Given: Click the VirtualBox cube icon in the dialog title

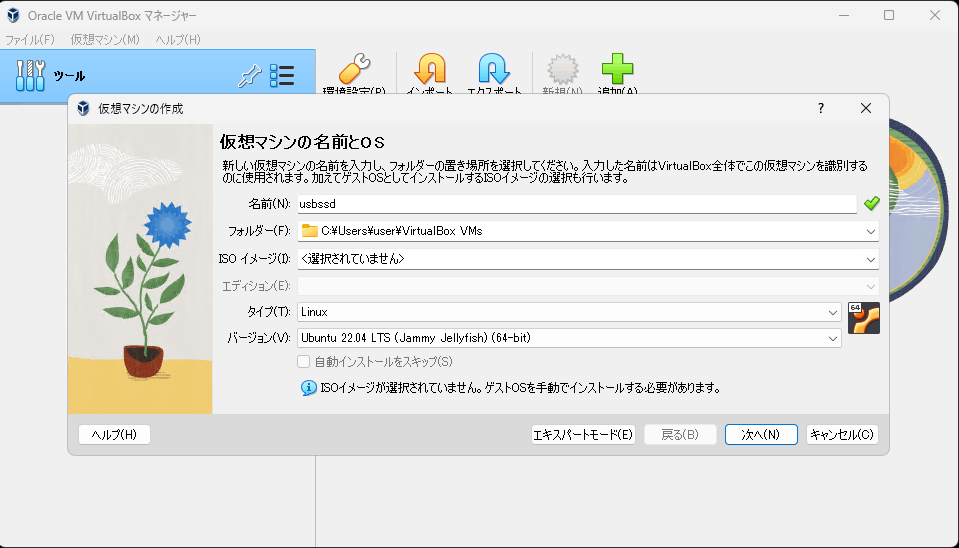Looking at the screenshot, I should (84, 108).
